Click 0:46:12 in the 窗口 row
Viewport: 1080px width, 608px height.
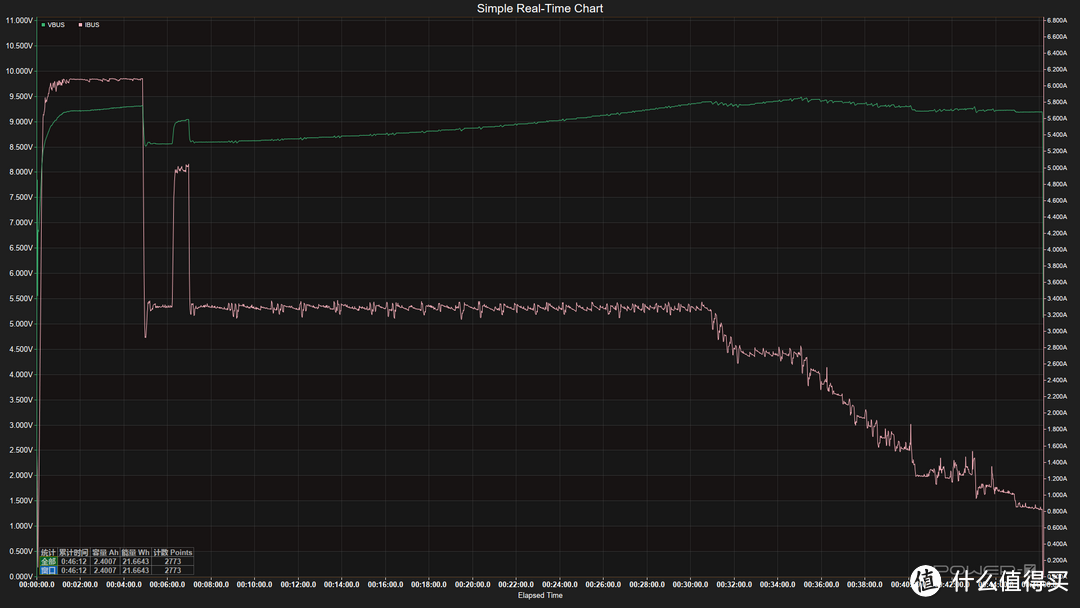(x=74, y=570)
